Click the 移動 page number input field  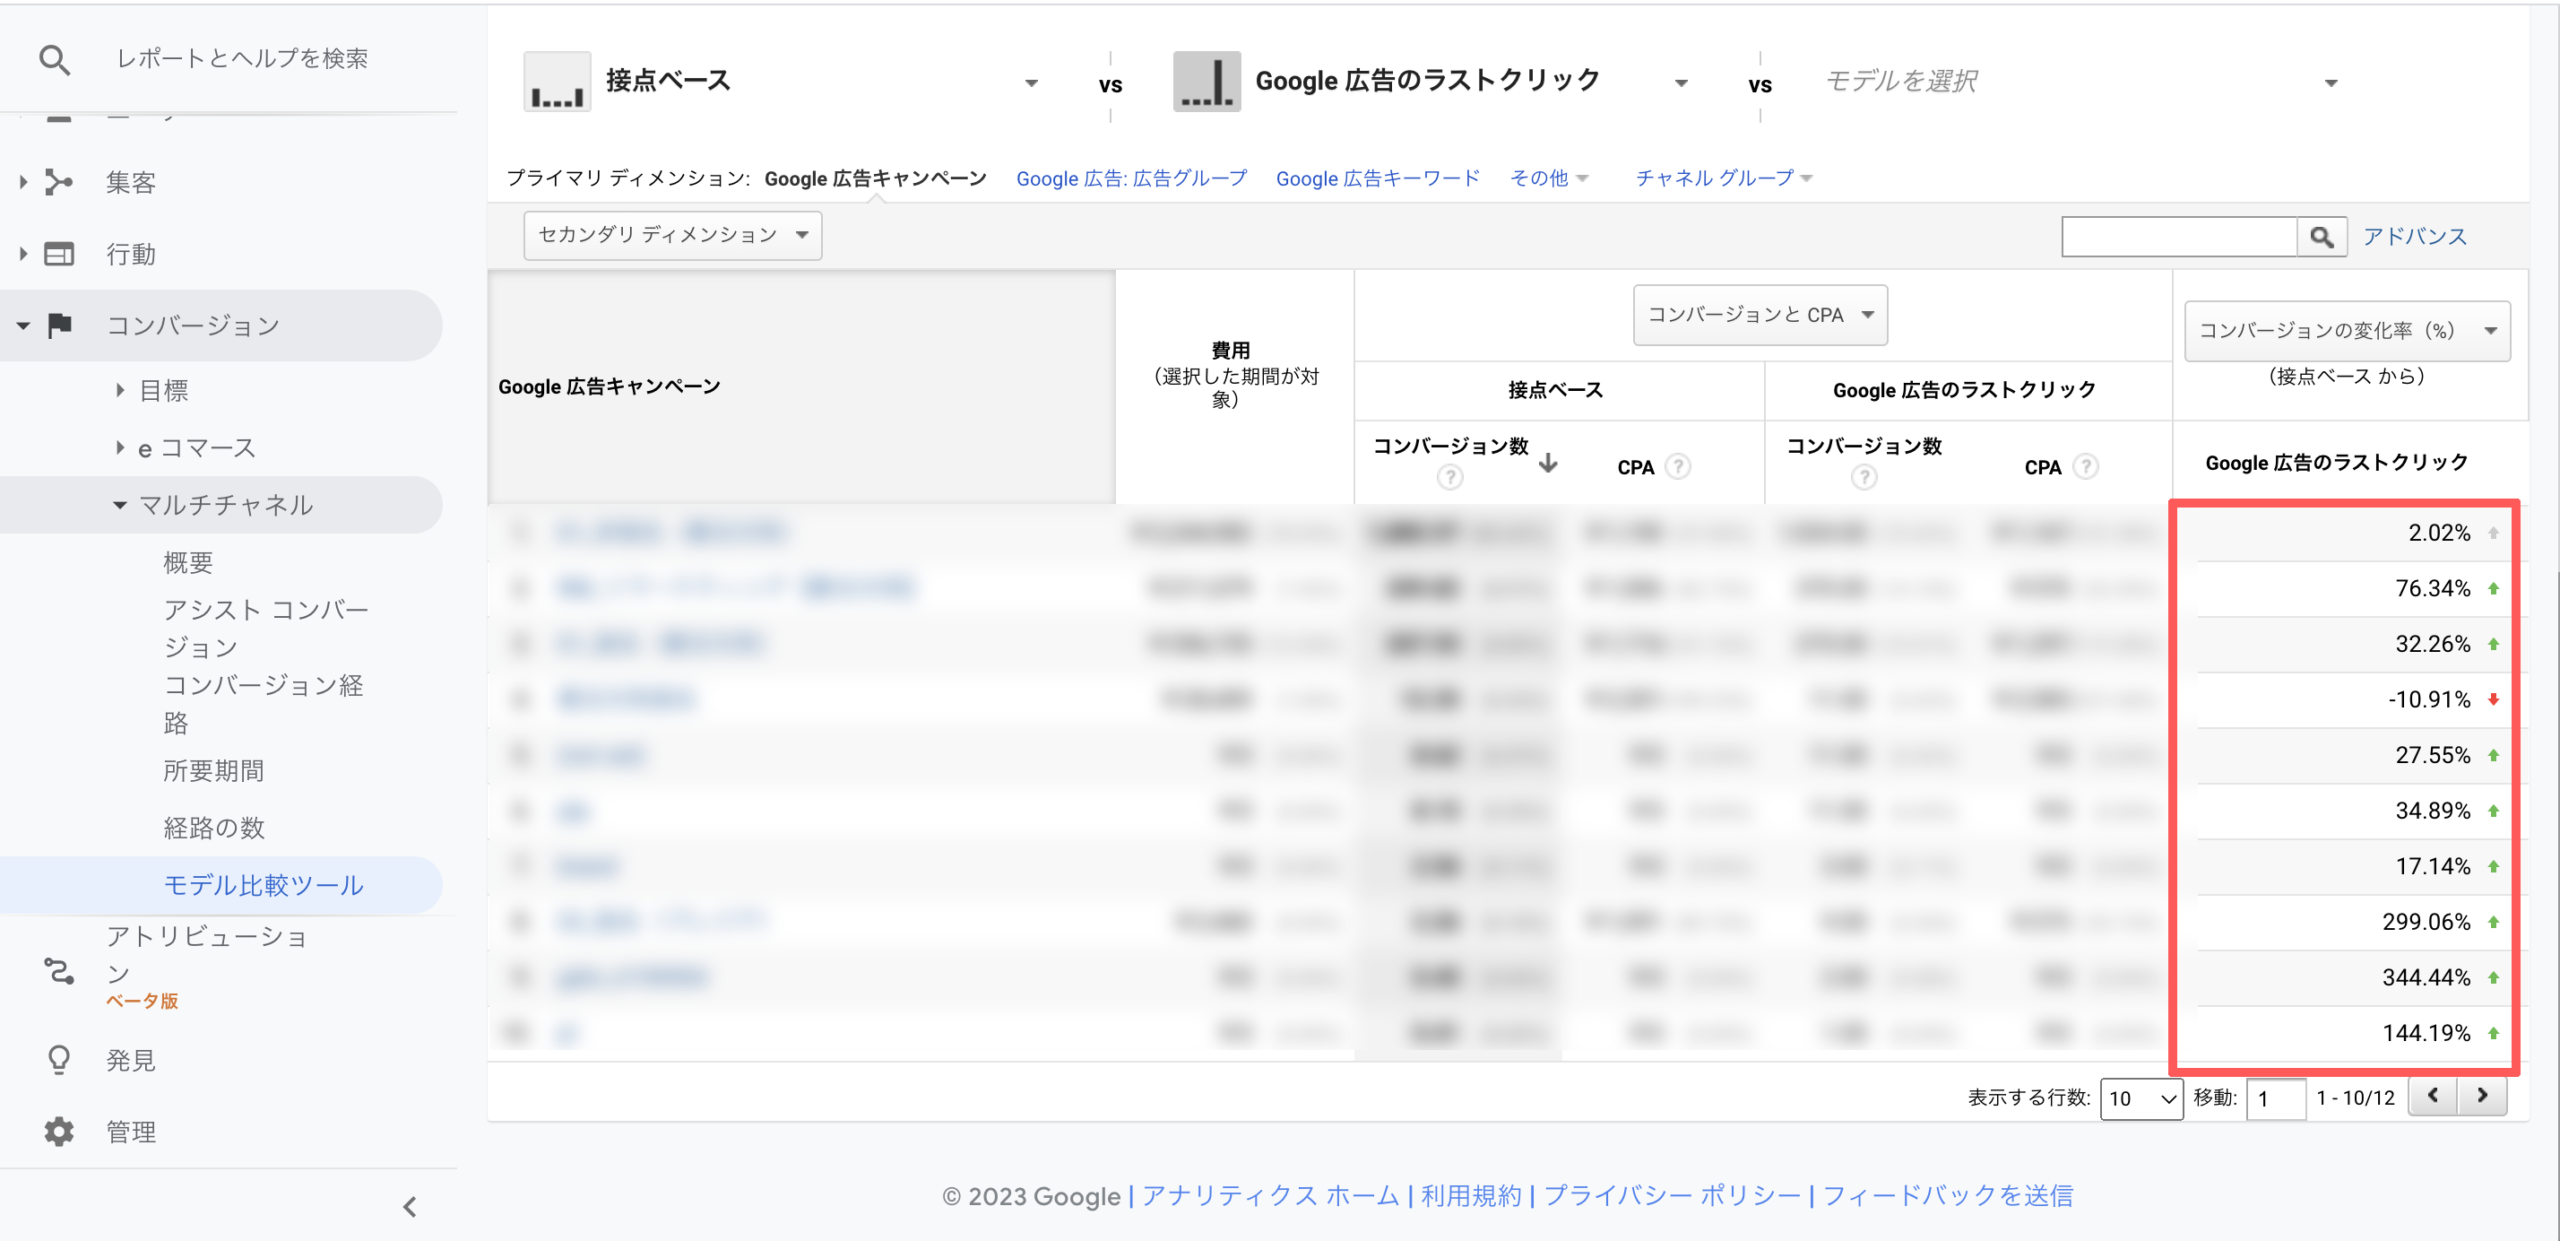[x=2276, y=1098]
